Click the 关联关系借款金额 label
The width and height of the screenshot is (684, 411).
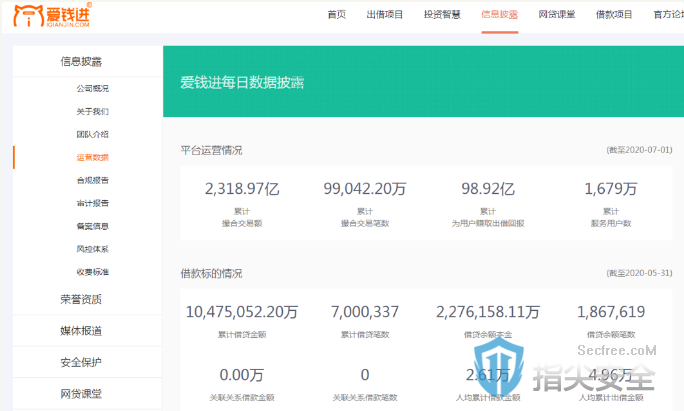pos(242,397)
